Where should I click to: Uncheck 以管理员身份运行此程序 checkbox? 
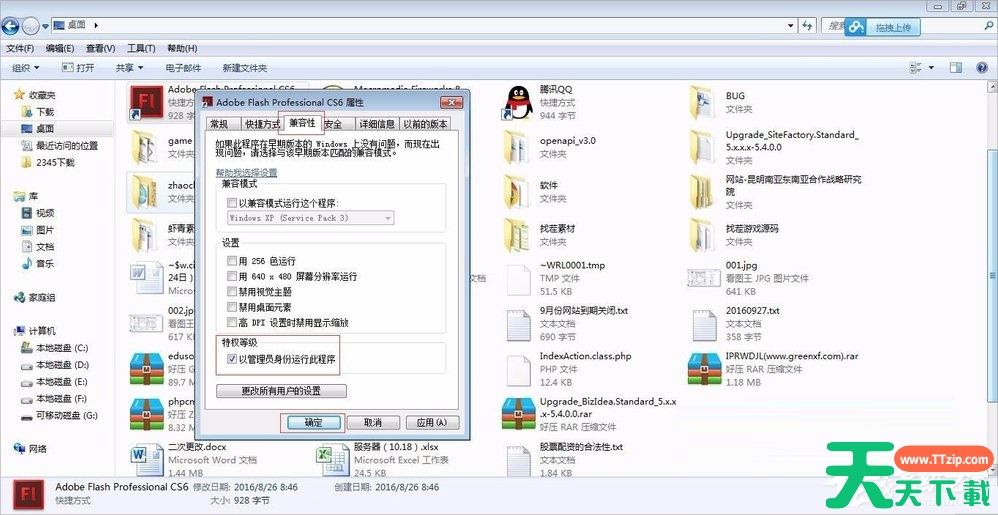pos(233,359)
